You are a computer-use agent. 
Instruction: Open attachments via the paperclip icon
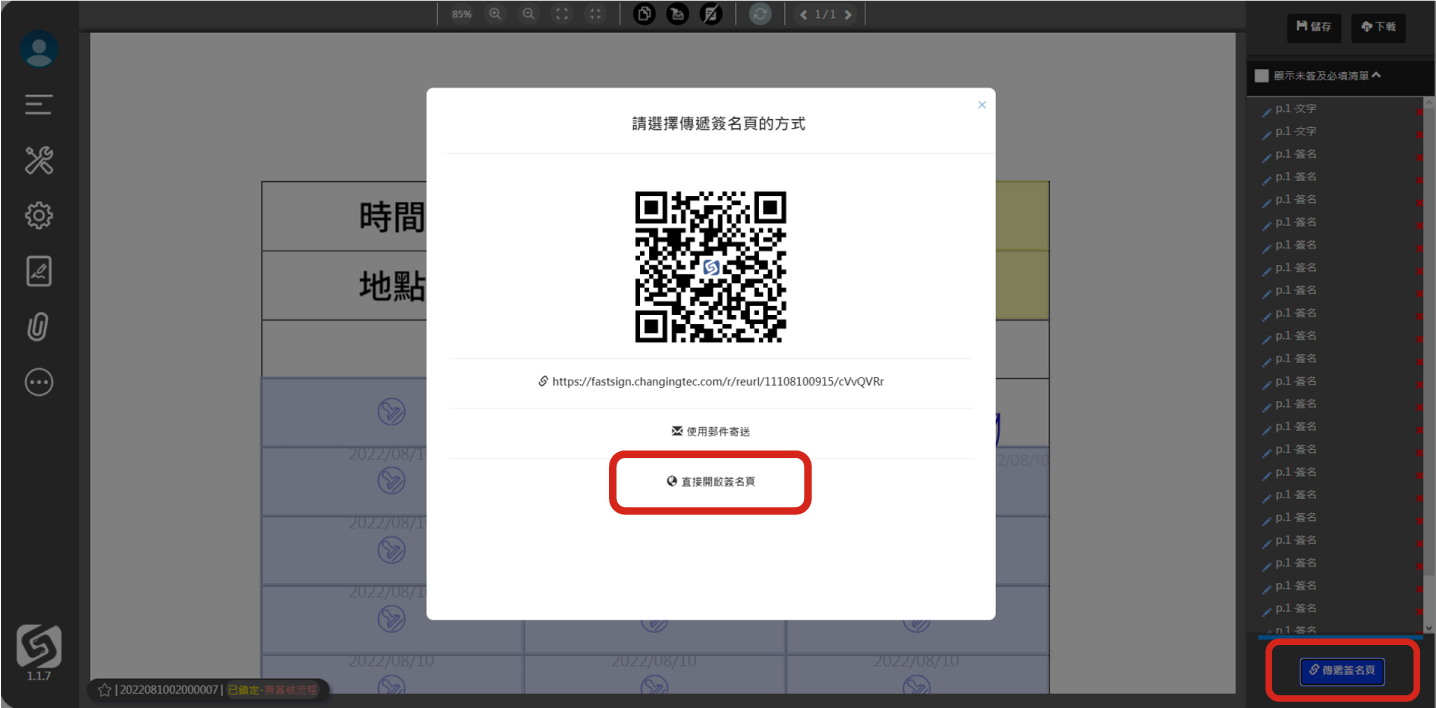(39, 327)
